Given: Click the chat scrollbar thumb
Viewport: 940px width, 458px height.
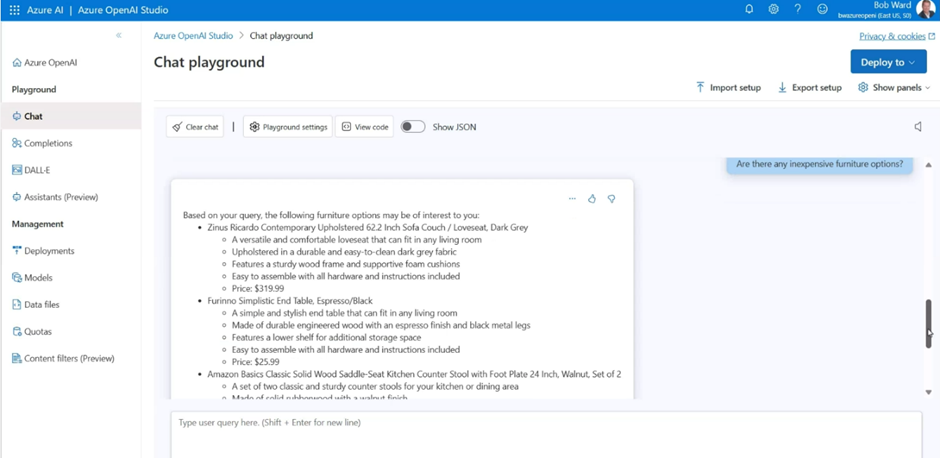Looking at the screenshot, I should pos(928,324).
